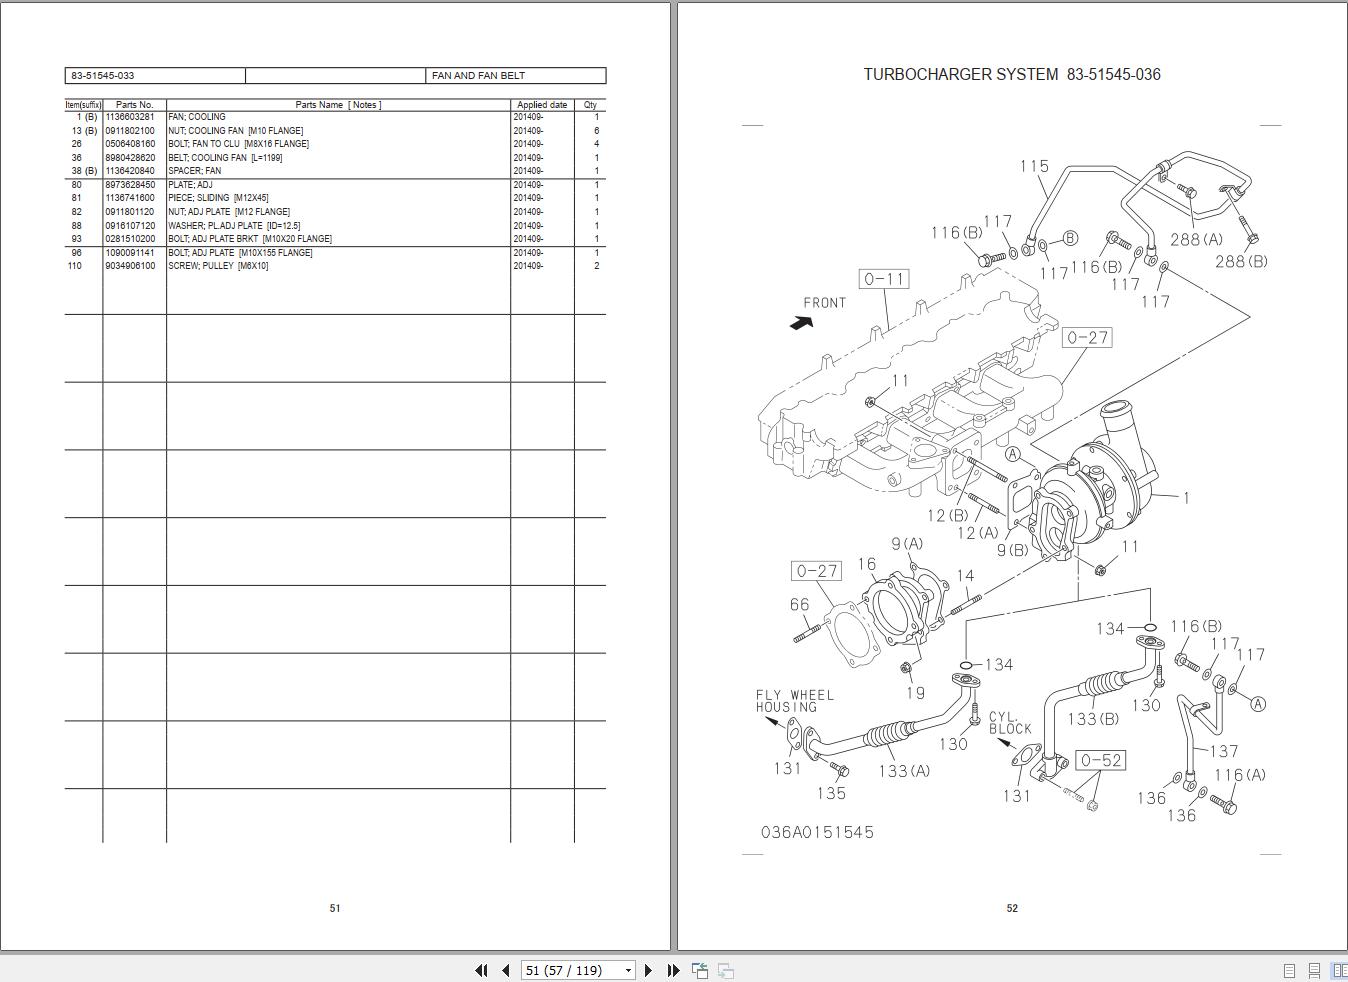Viewport: 1348px width, 982px height.
Task: Click 'BOLT; ADJ PLATE [M10X155 FLANGE]' entry
Action: pyautogui.click(x=240, y=253)
